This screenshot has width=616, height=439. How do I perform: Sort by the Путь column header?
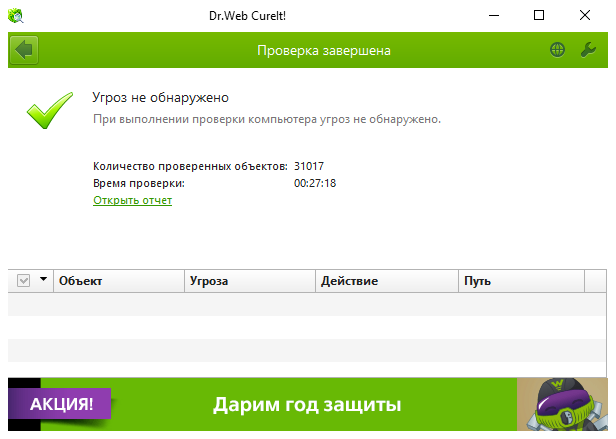point(521,281)
